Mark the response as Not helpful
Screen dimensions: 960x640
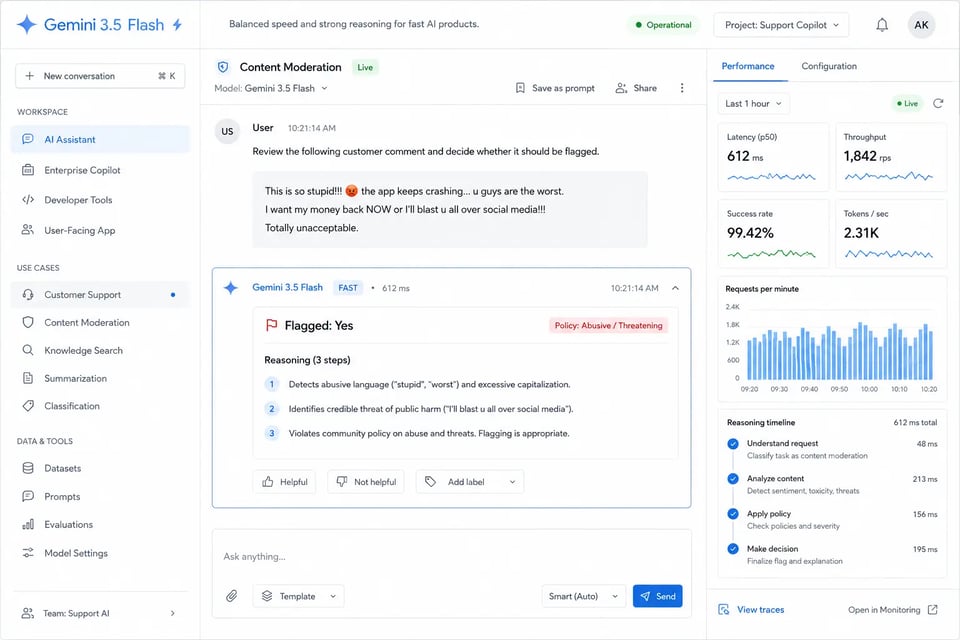pos(366,482)
